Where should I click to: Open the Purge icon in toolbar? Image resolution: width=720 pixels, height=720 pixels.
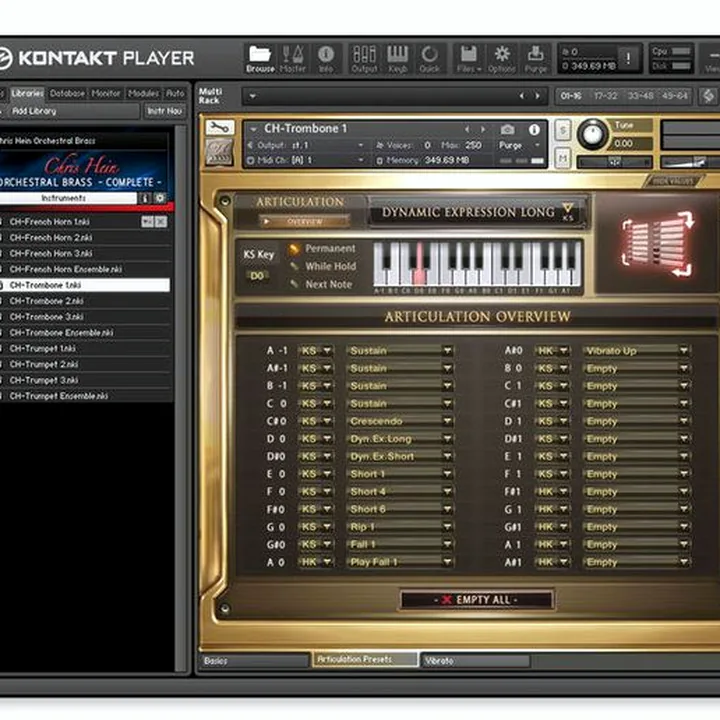(535, 59)
